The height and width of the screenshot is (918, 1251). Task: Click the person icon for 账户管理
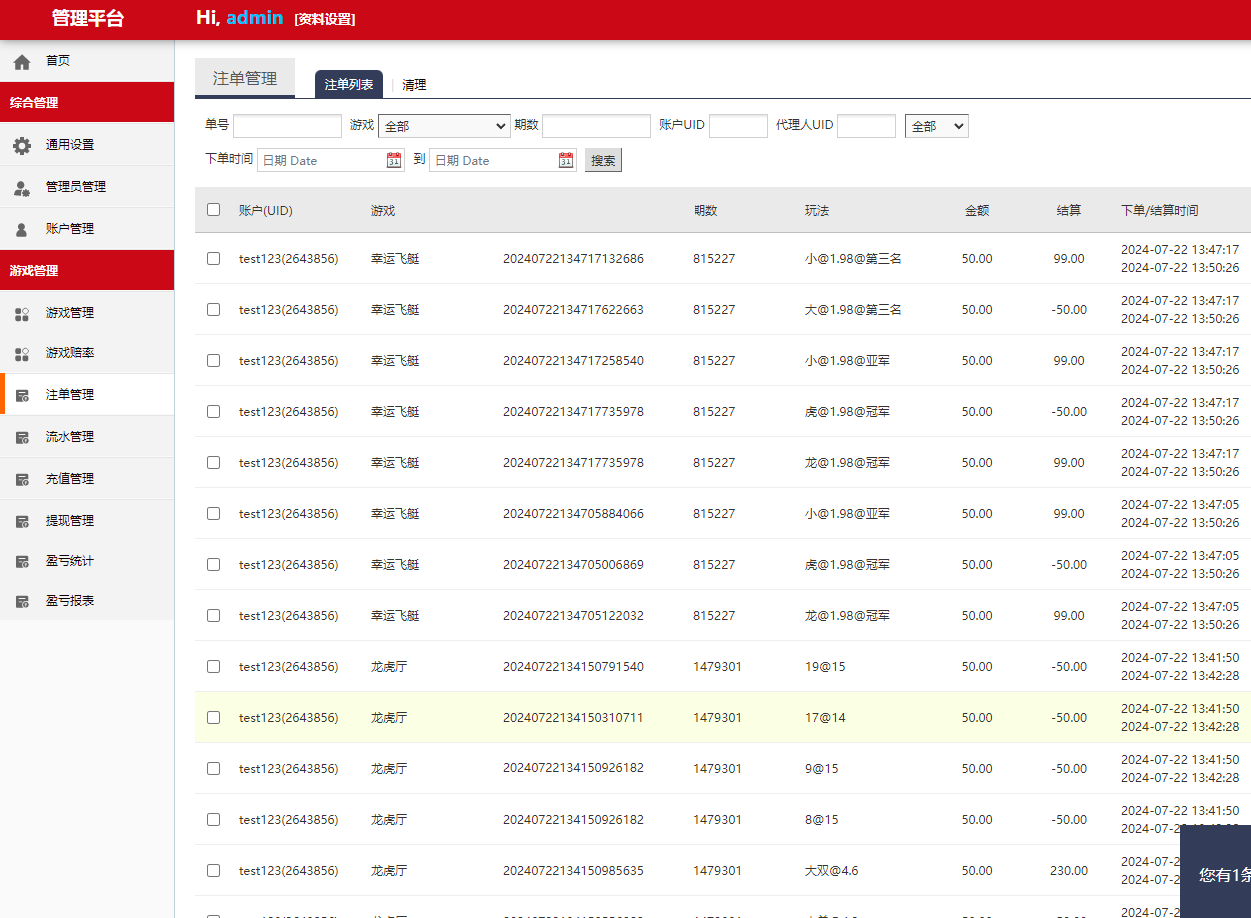tap(22, 229)
